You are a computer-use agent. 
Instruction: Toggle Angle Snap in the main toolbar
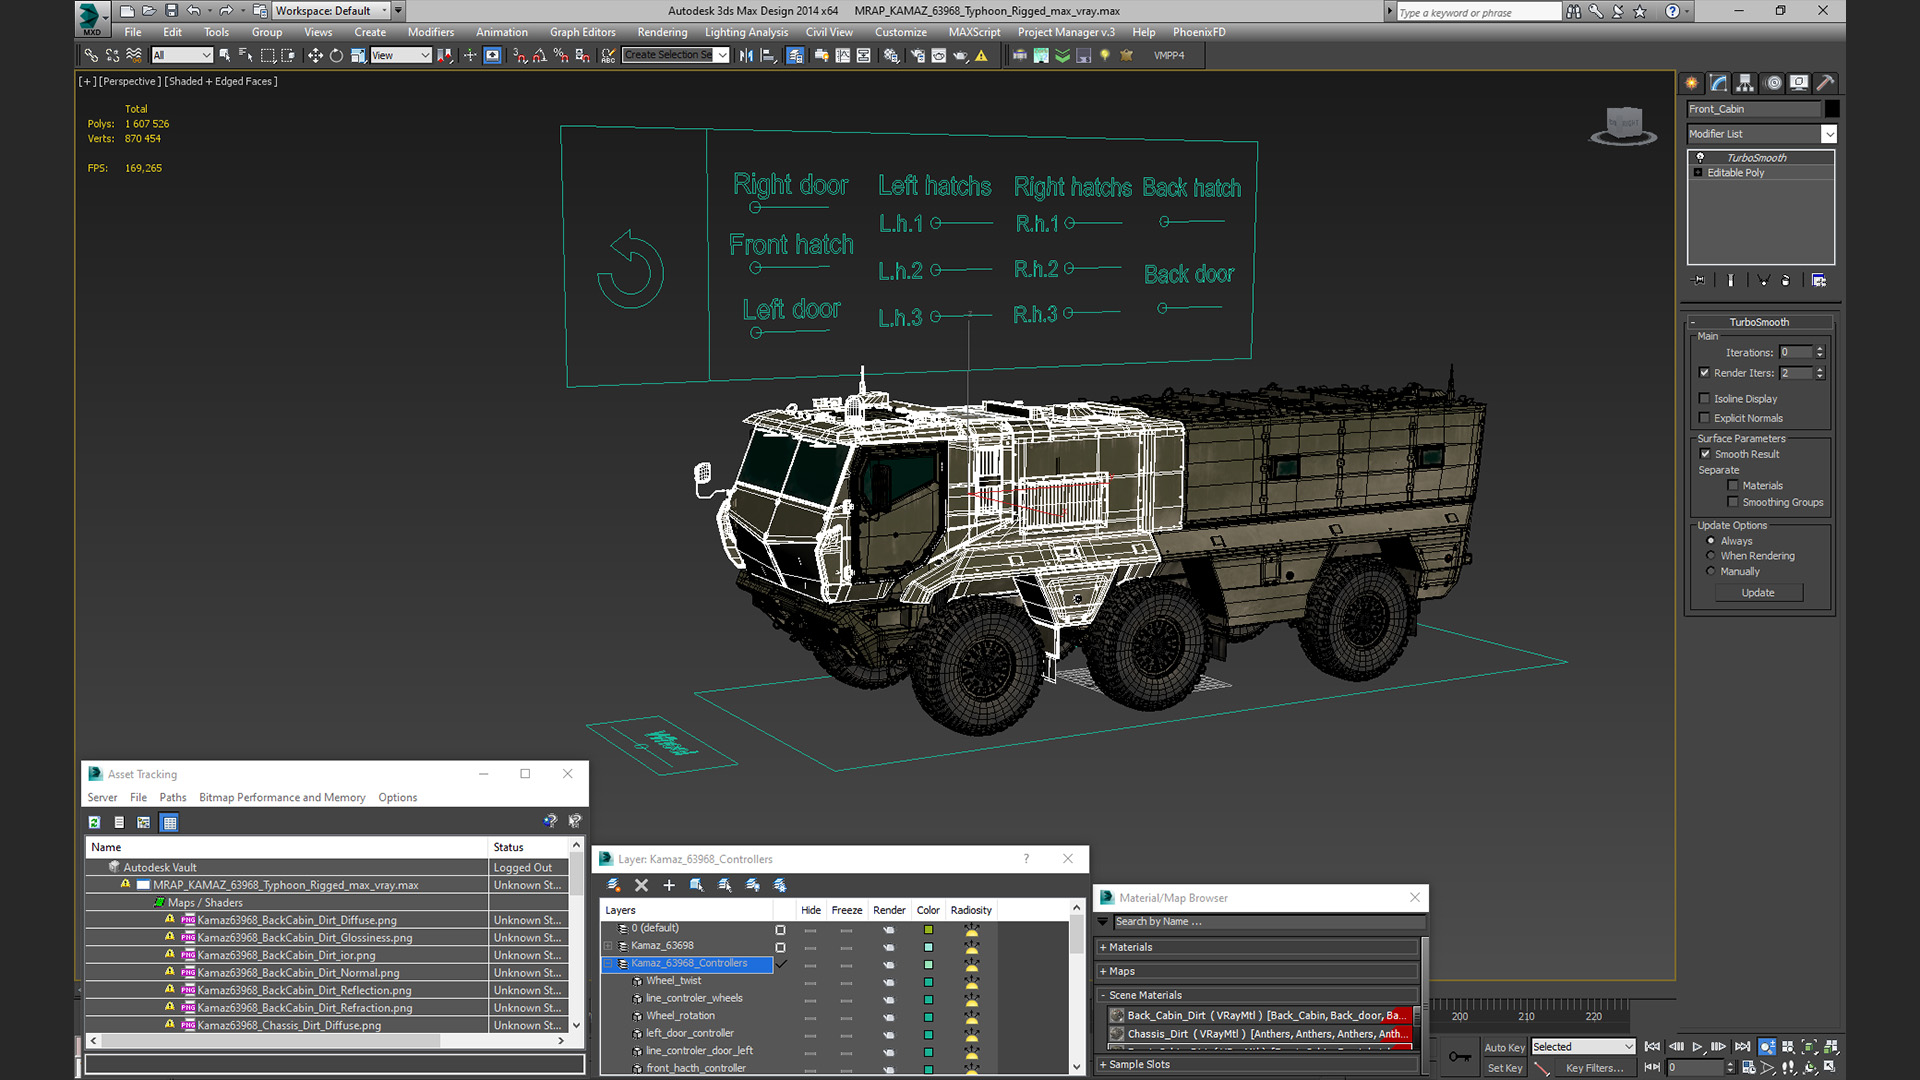tap(540, 55)
